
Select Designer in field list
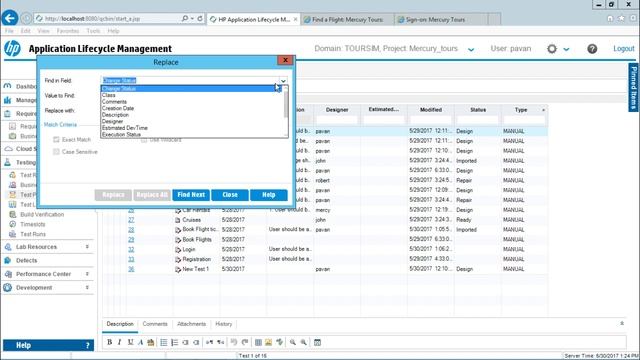[x=192, y=121]
